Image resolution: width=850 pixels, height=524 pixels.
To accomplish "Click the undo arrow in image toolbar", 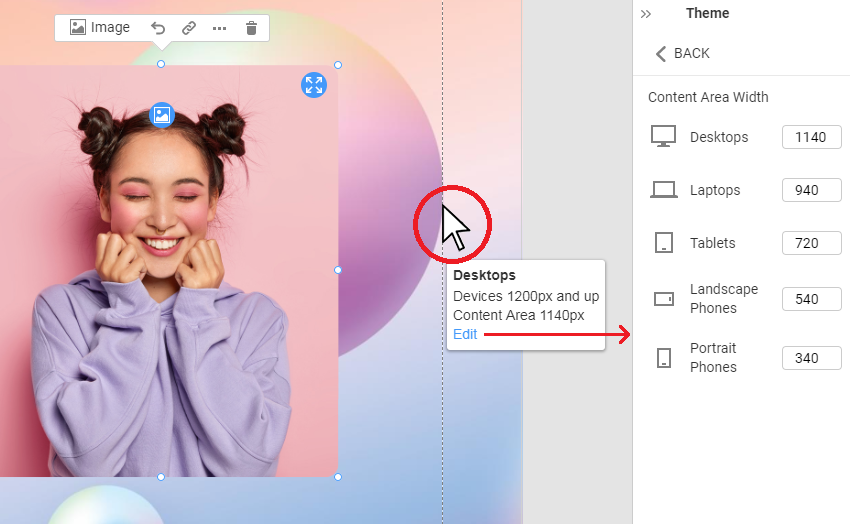I will pyautogui.click(x=158, y=28).
